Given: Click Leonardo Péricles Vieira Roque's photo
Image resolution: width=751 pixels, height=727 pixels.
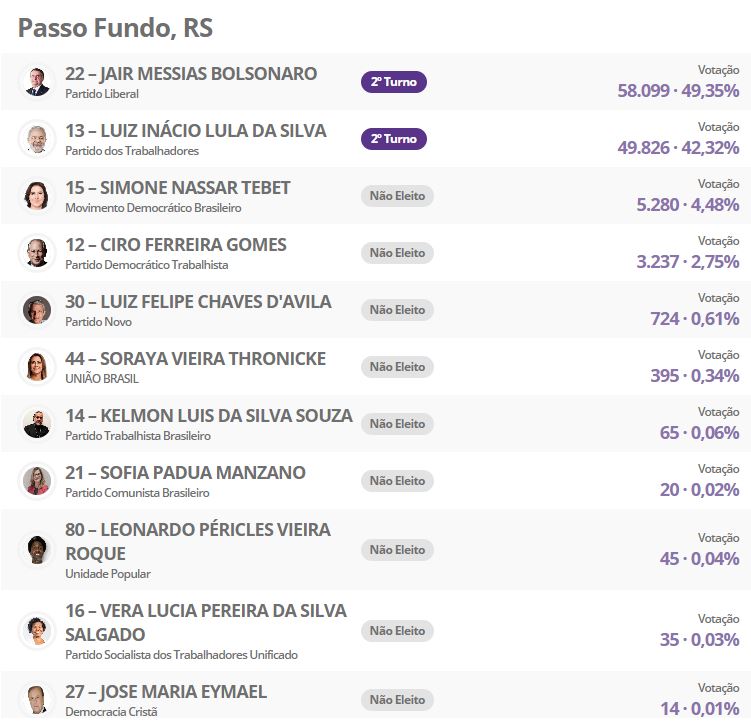Looking at the screenshot, I should point(37,550).
